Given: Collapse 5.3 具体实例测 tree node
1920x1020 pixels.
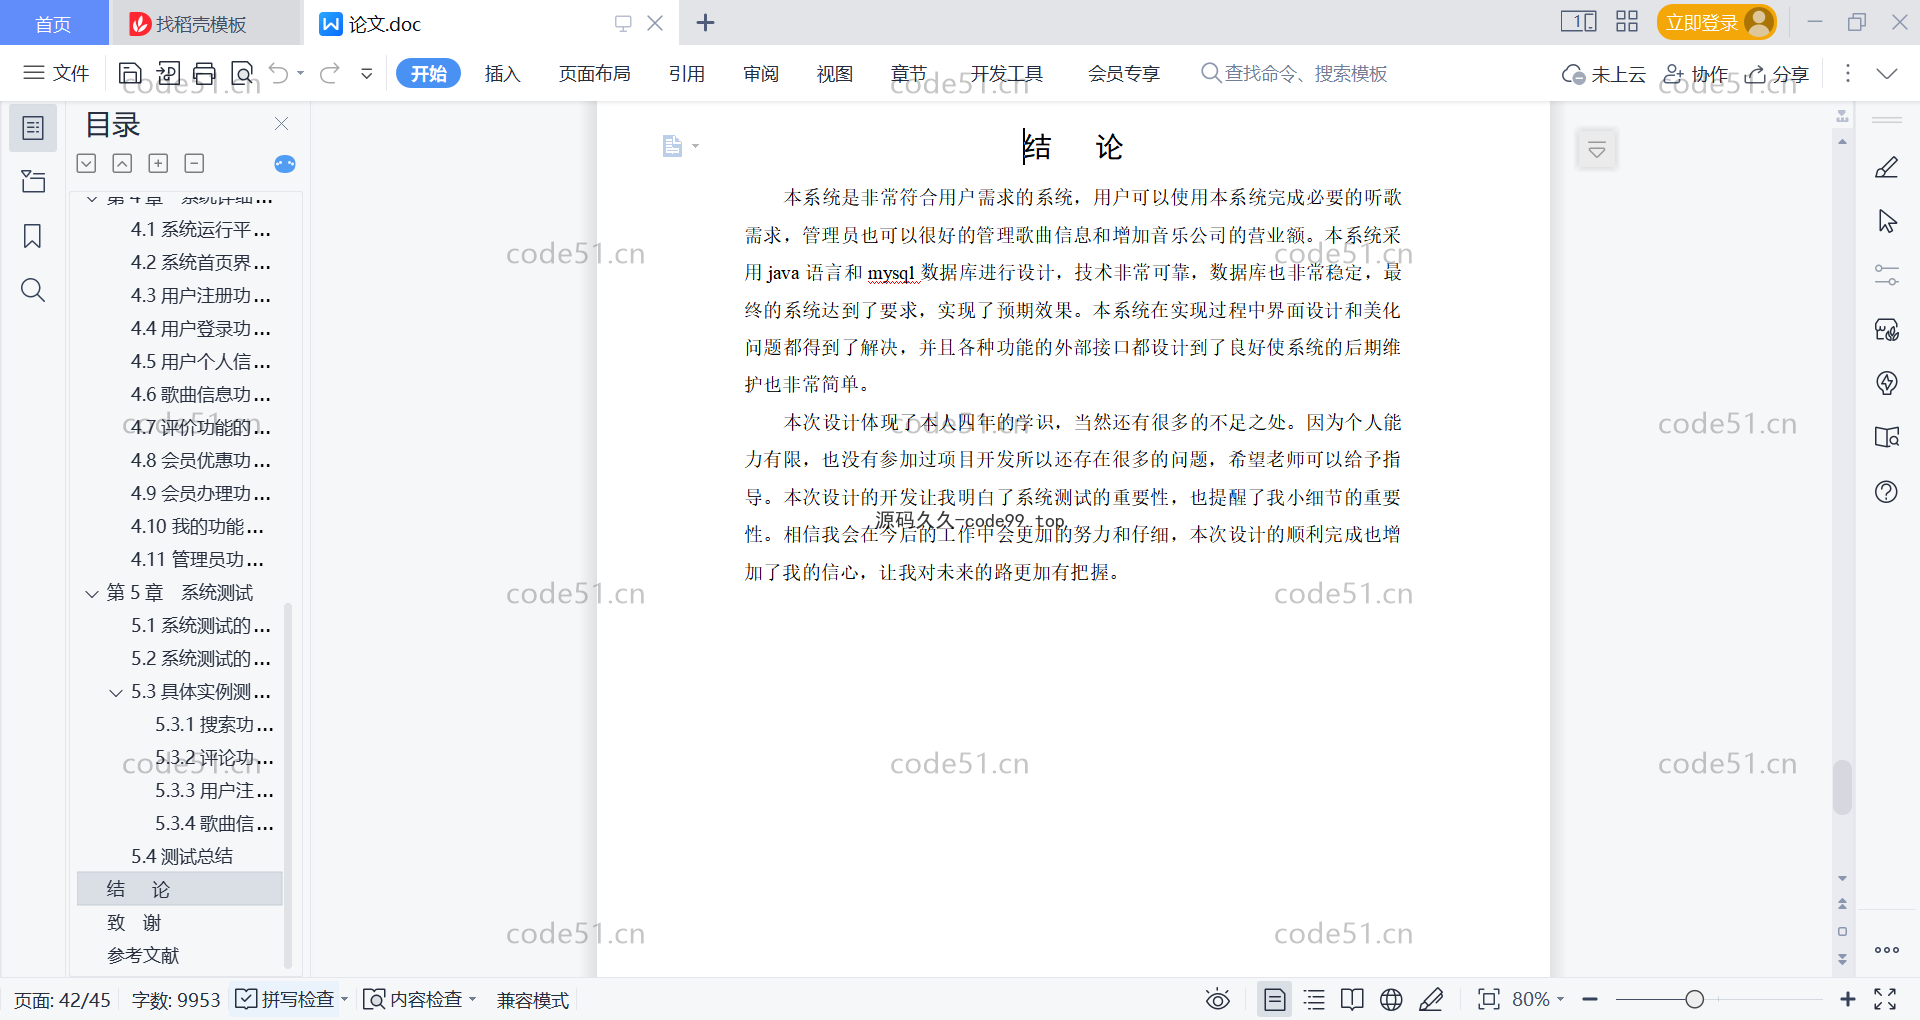Looking at the screenshot, I should [x=116, y=693].
